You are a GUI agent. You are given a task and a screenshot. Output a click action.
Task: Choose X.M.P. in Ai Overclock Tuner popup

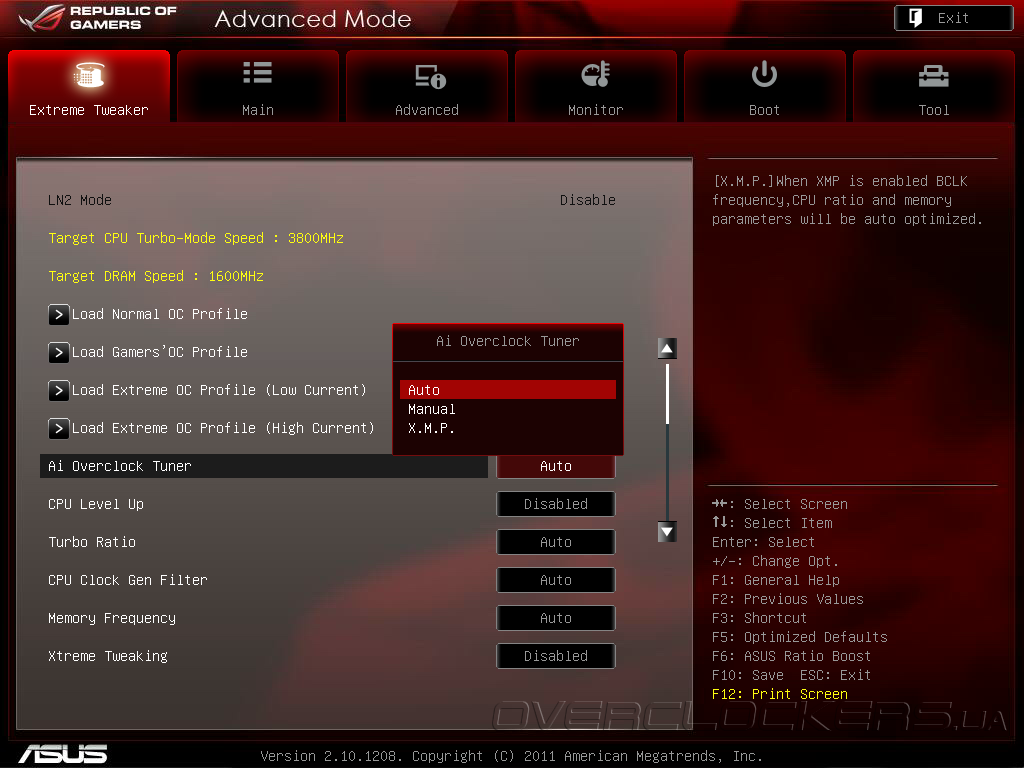(507, 428)
